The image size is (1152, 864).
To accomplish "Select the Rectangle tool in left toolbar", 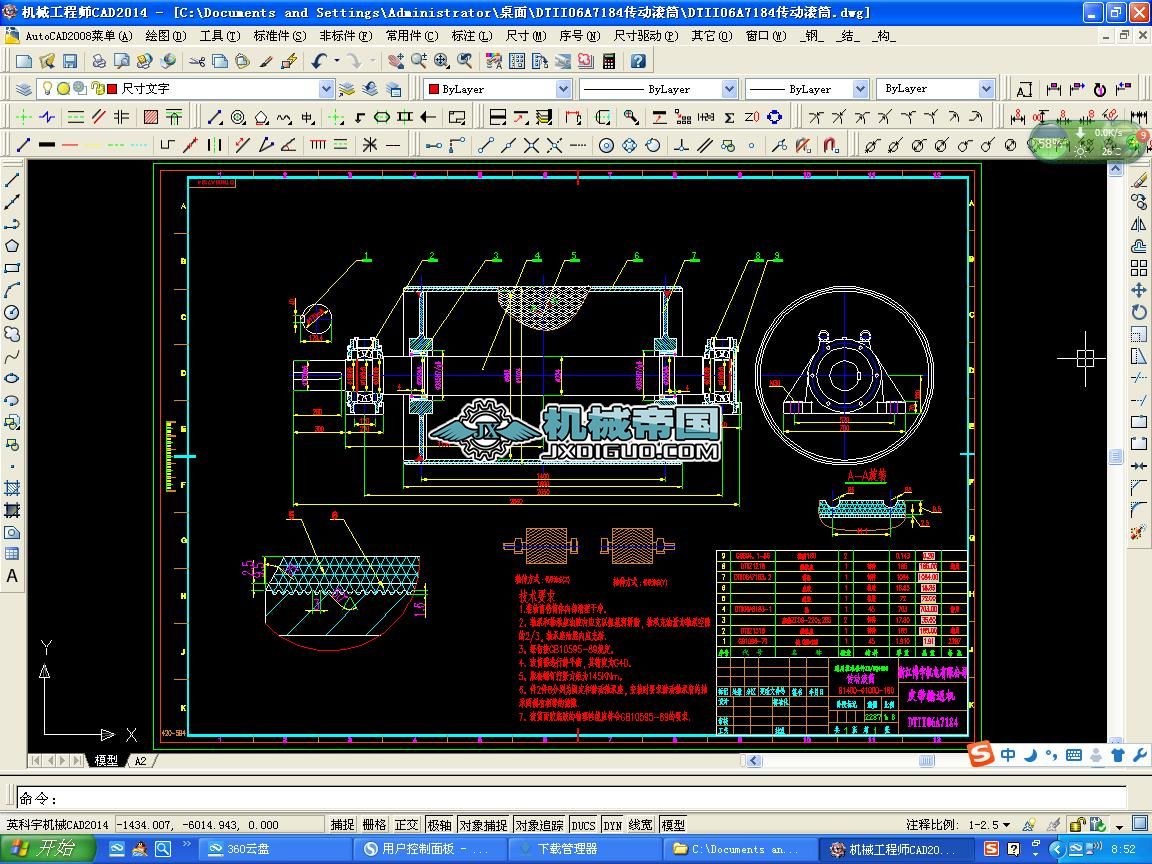I will point(12,268).
